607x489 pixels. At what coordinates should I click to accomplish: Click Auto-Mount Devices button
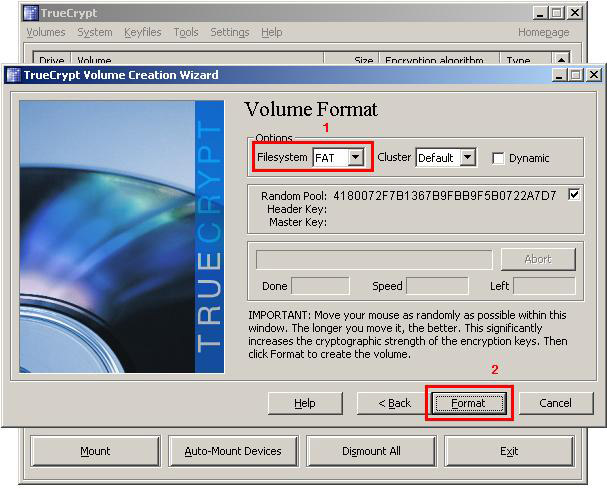point(233,451)
